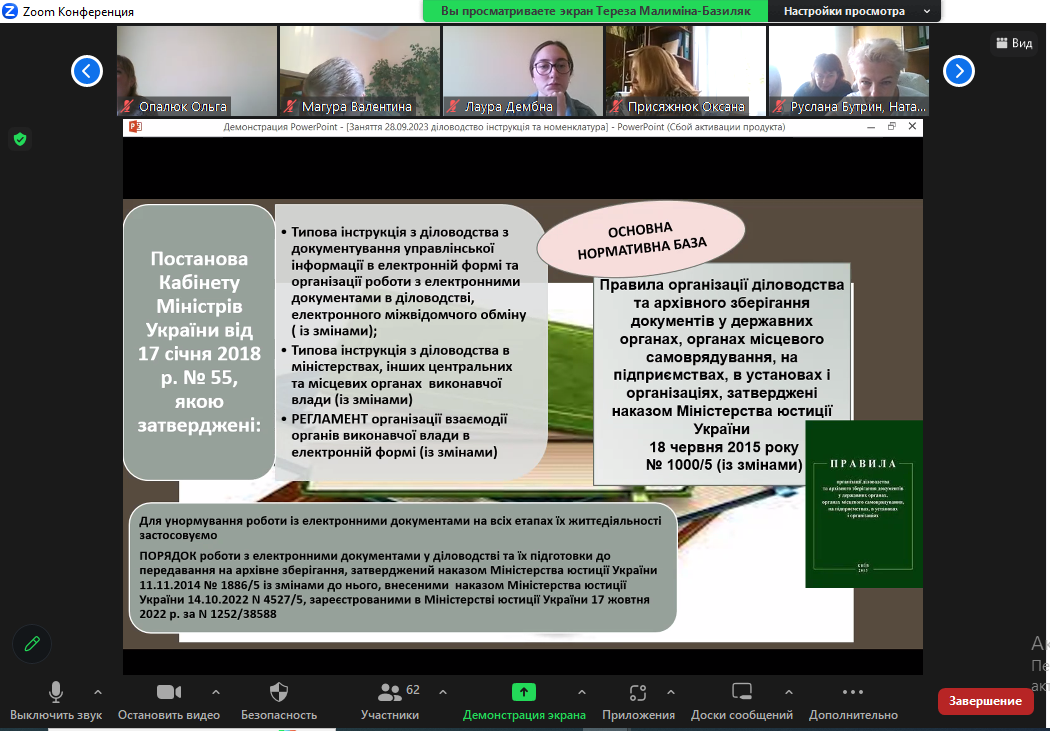Go to next participants with right arrow
Viewport: 1050px width, 731px height.
coord(959,71)
